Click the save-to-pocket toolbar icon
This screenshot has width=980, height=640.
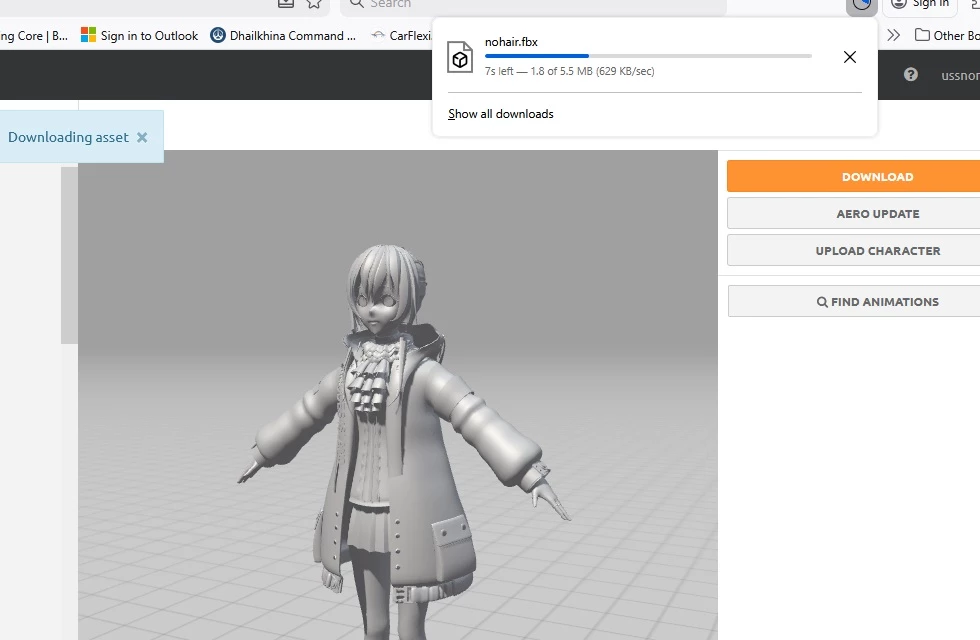click(x=286, y=4)
